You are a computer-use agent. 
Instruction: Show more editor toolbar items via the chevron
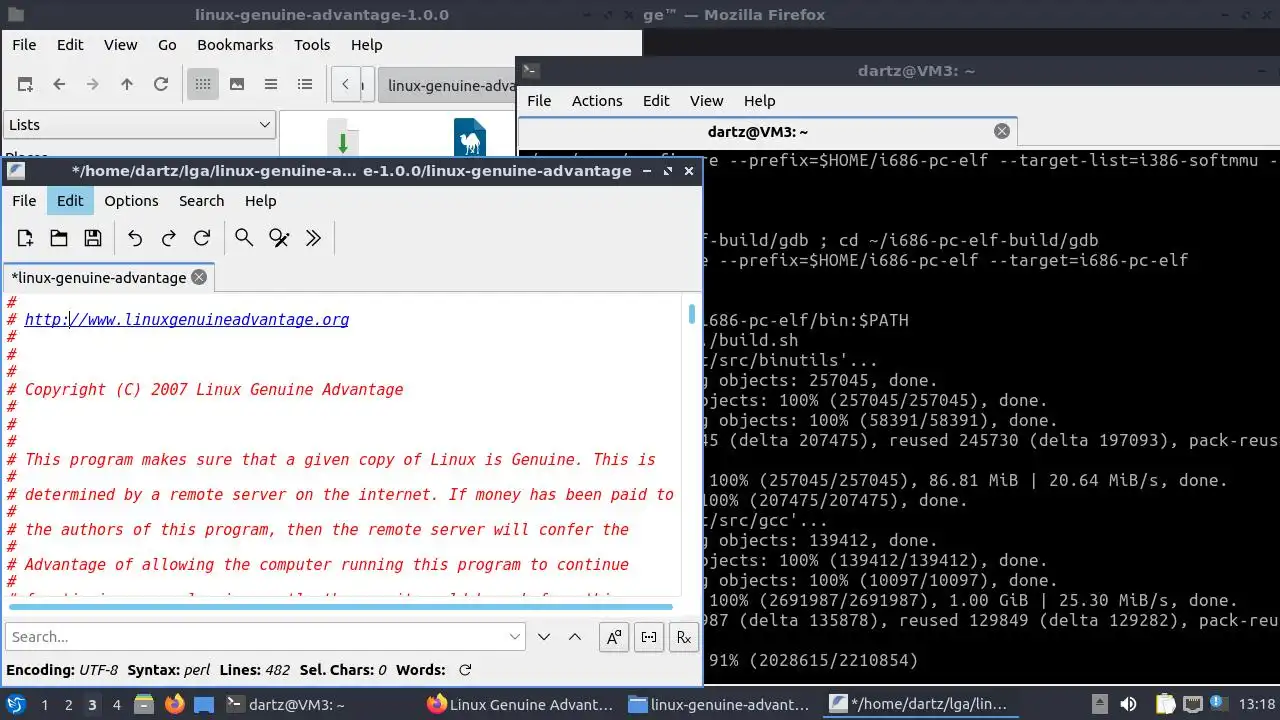(313, 238)
